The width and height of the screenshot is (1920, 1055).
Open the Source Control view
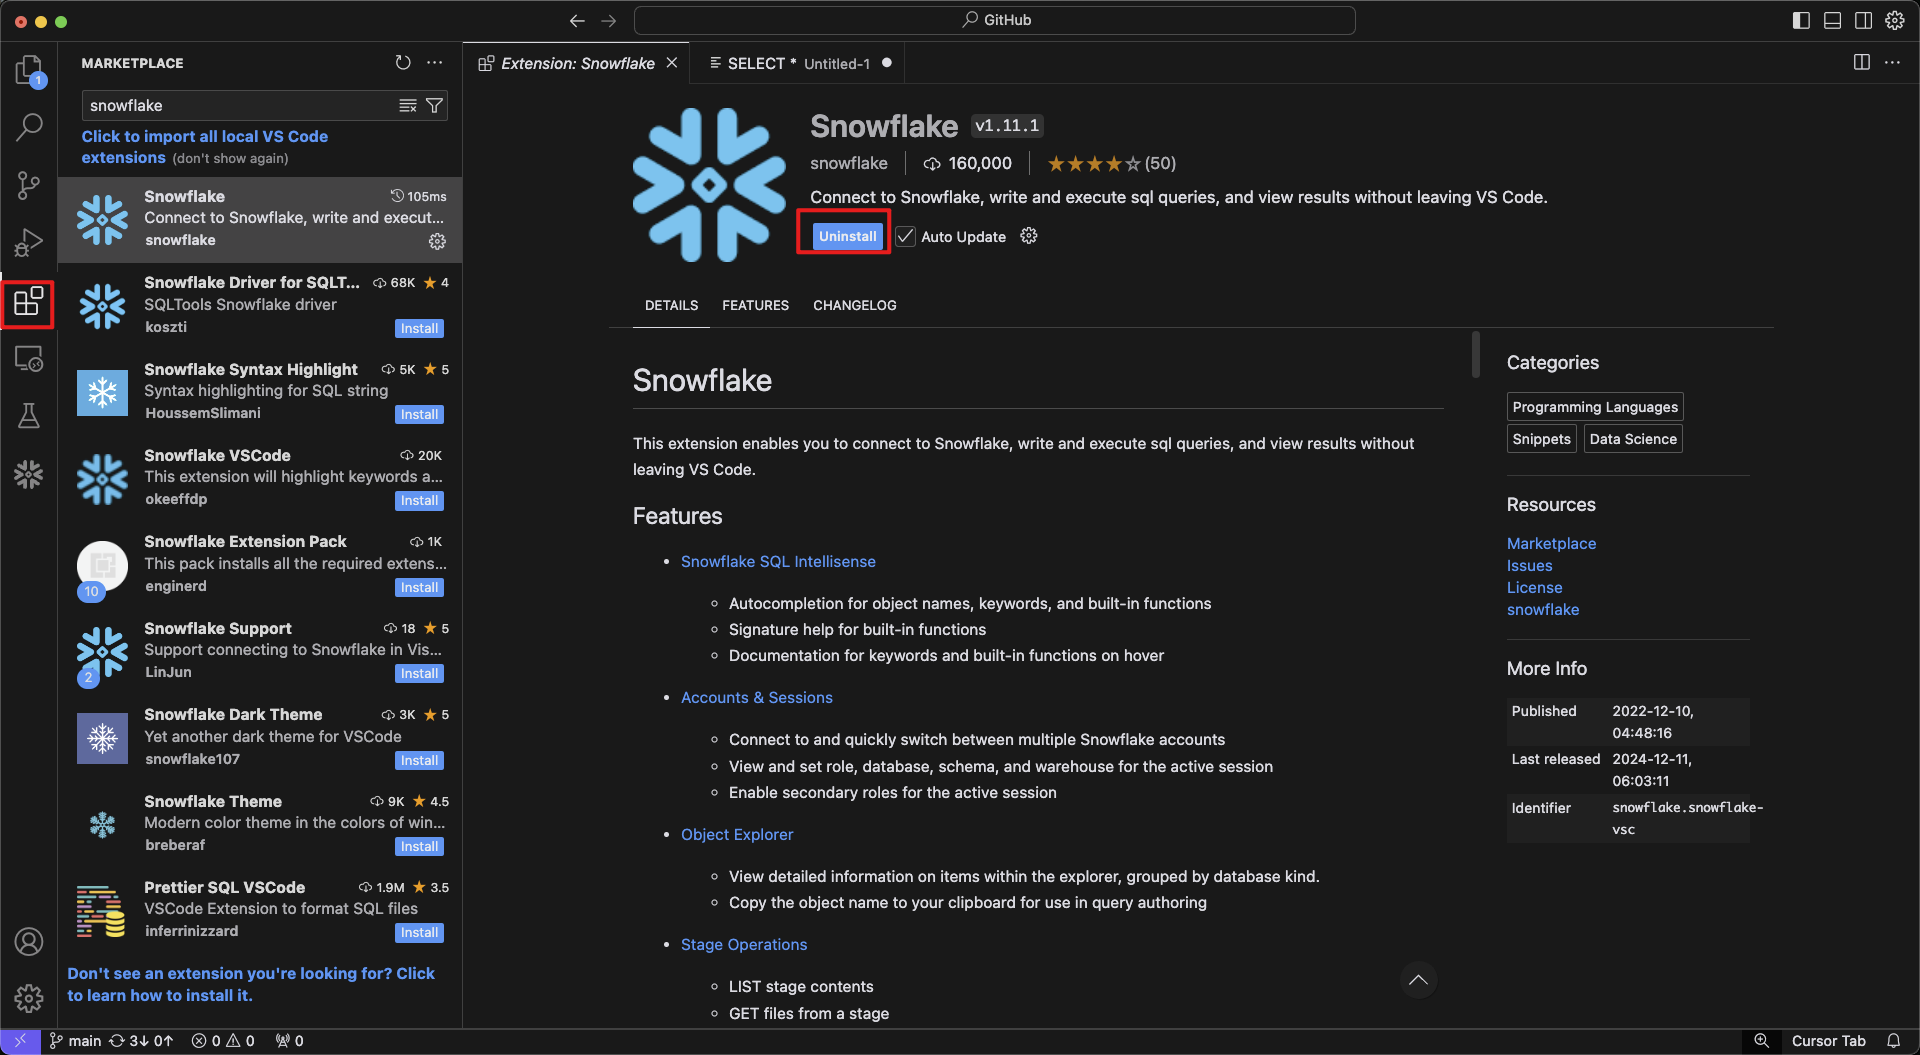29,185
